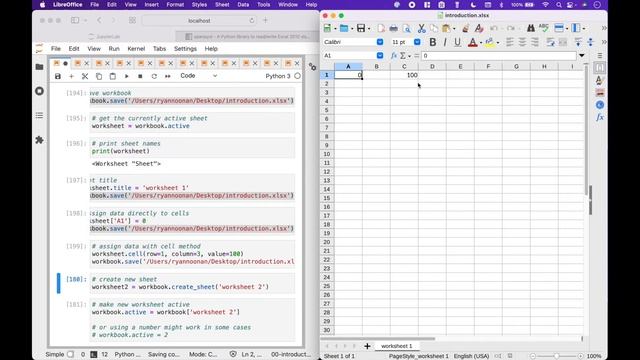Select the worksheet 1 sheet tab
Viewport: 640px width, 360px height.
click(x=396, y=346)
